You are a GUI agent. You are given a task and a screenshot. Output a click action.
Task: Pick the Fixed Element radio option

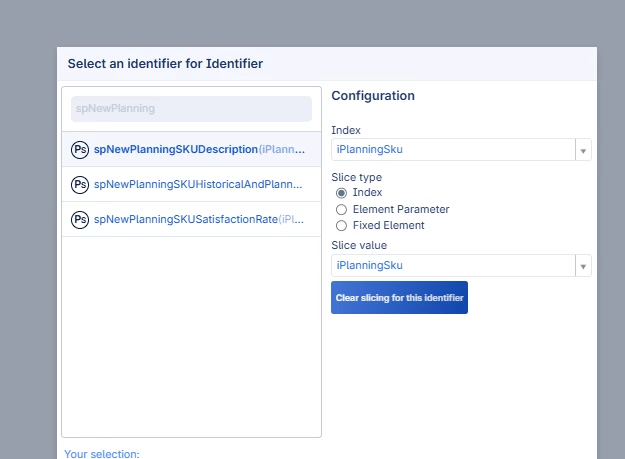[x=342, y=225]
